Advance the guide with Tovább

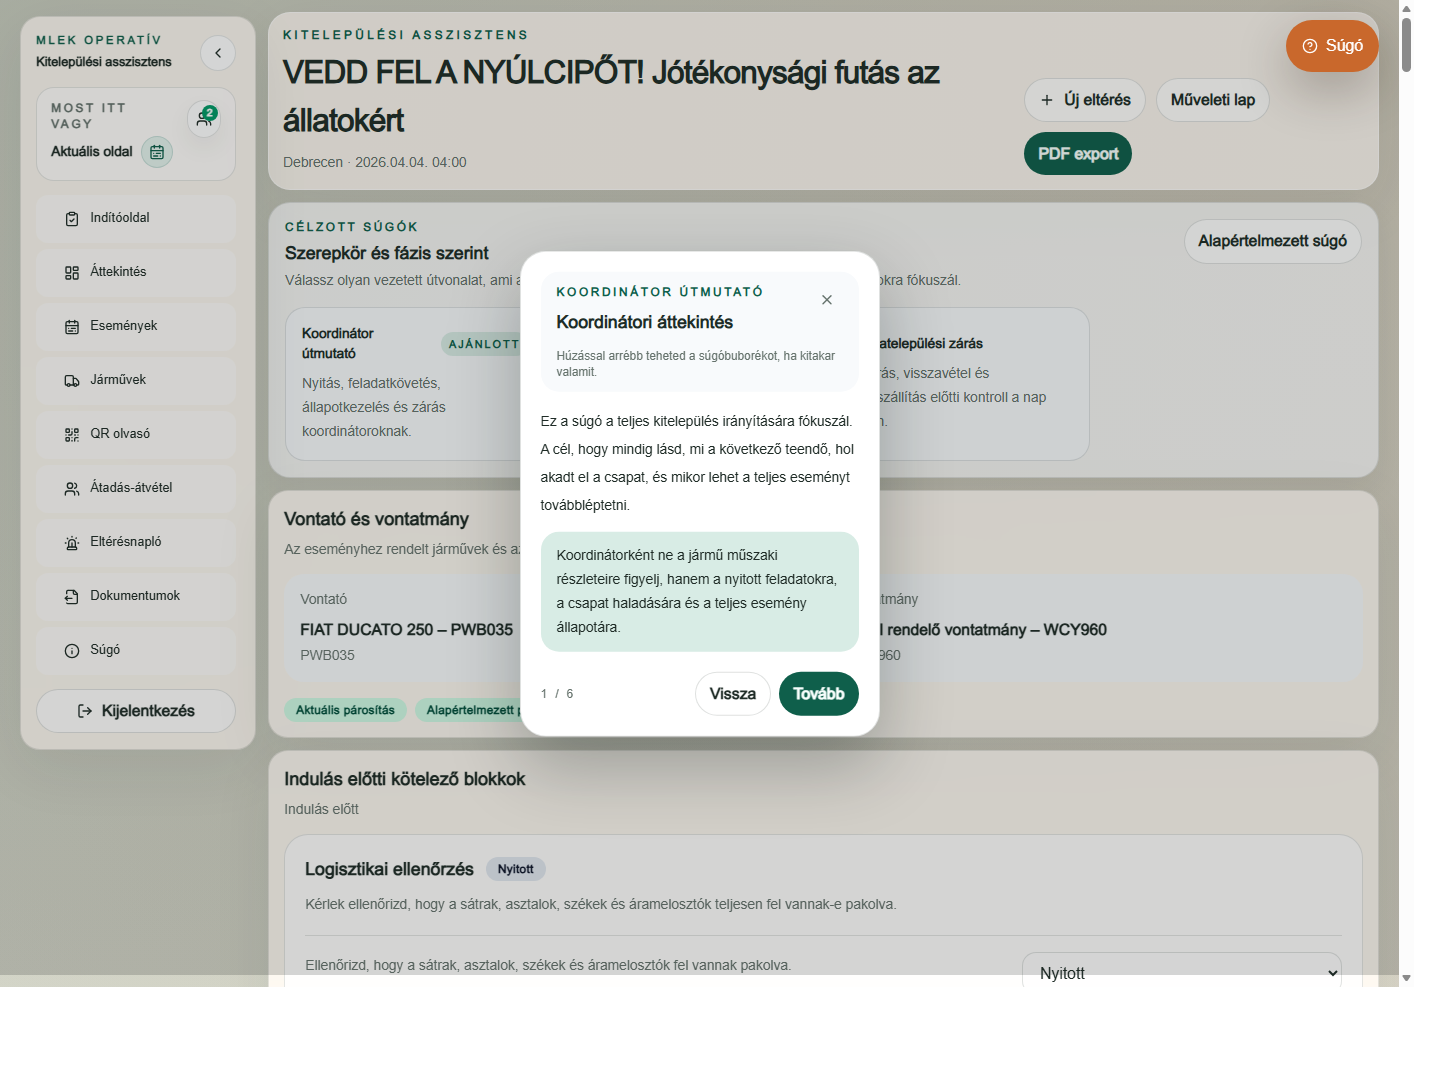click(818, 693)
